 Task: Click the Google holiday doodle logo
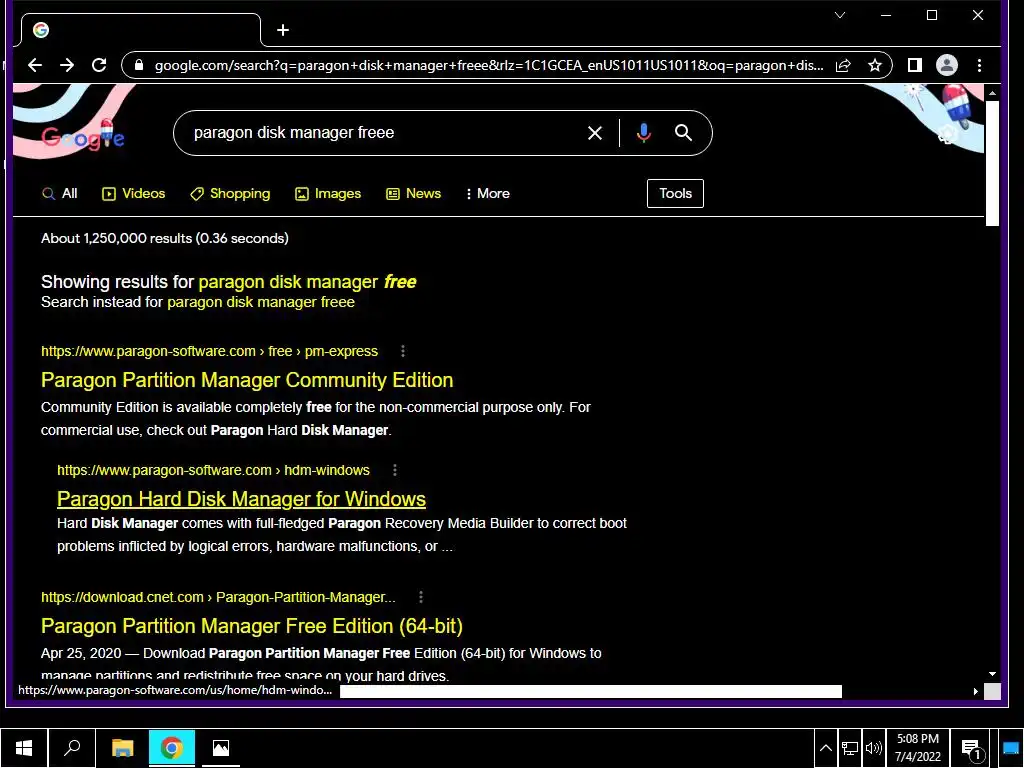[x=83, y=136]
